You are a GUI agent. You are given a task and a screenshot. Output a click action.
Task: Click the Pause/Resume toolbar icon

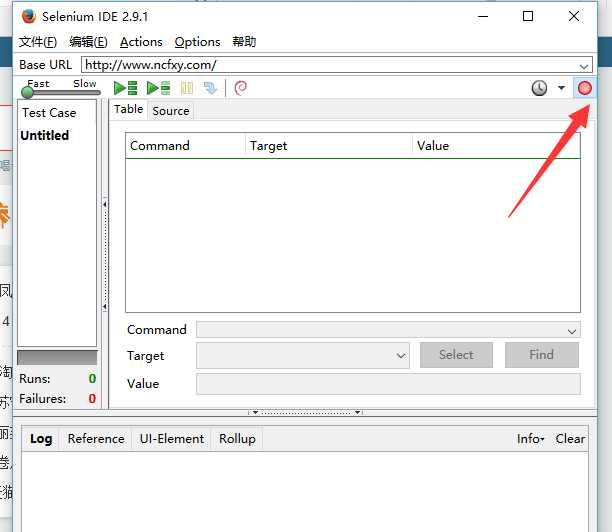[187, 88]
